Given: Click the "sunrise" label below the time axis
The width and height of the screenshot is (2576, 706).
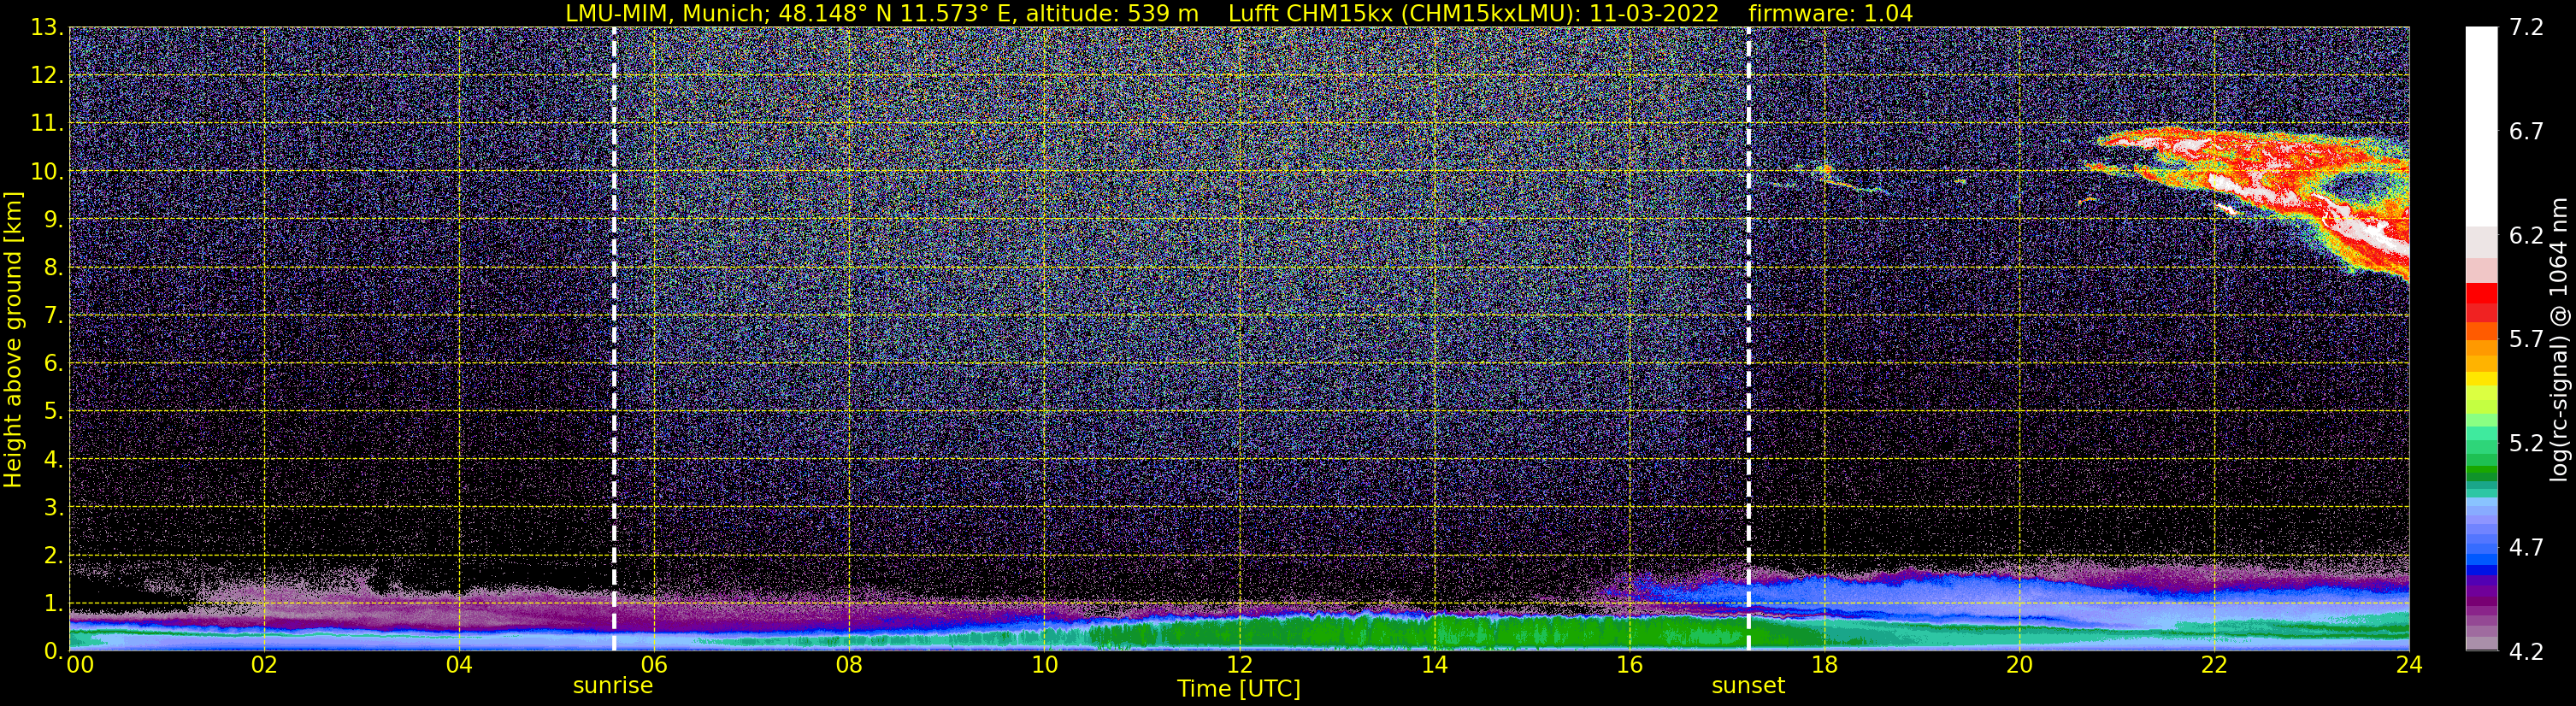Looking at the screenshot, I should tap(613, 686).
